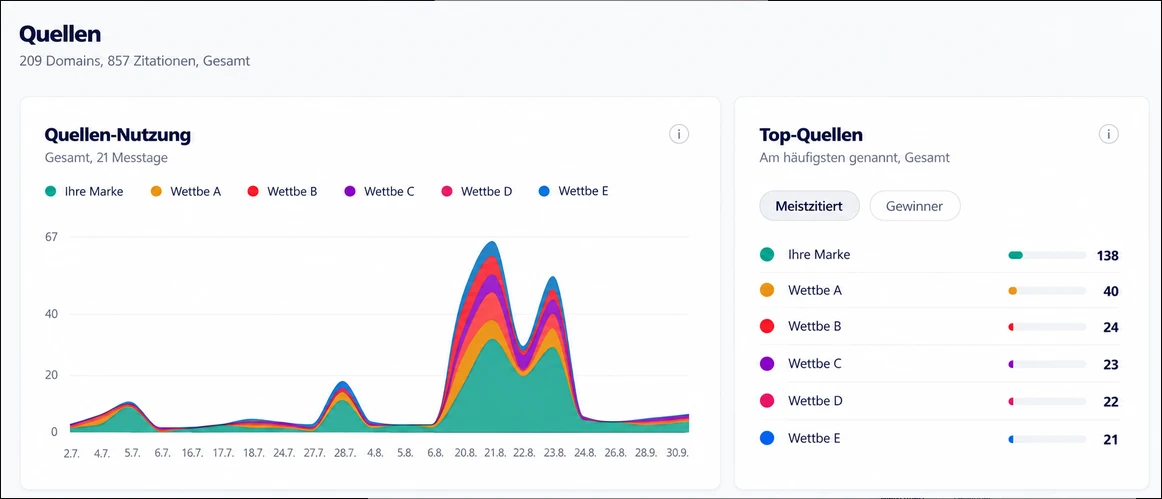
Task: Click the Top-Quellen card title
Action: point(811,135)
